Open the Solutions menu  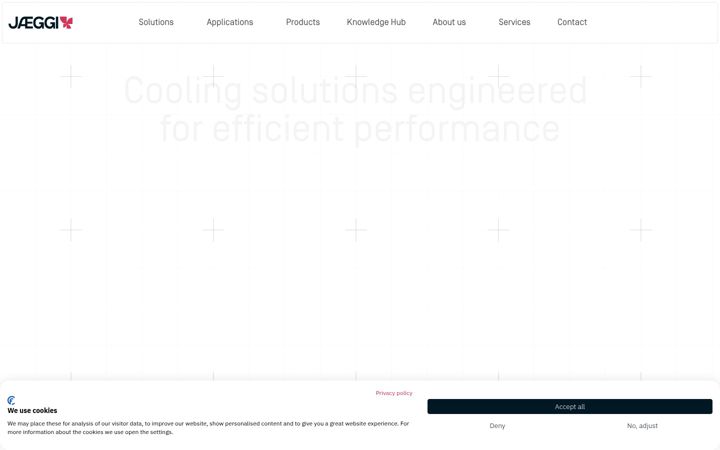point(156,22)
